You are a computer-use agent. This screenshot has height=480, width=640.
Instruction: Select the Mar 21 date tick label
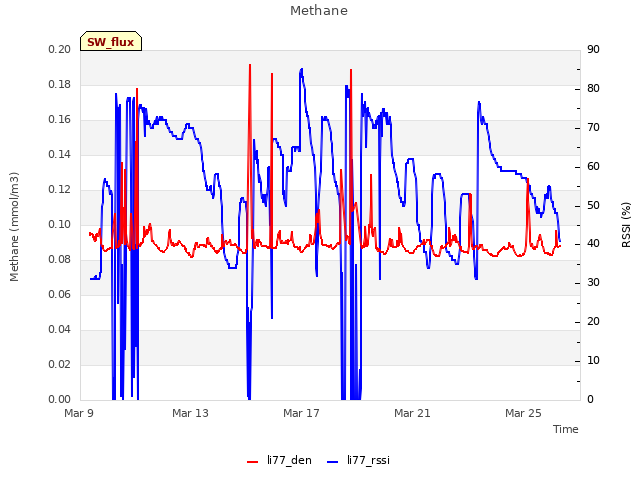(412, 413)
